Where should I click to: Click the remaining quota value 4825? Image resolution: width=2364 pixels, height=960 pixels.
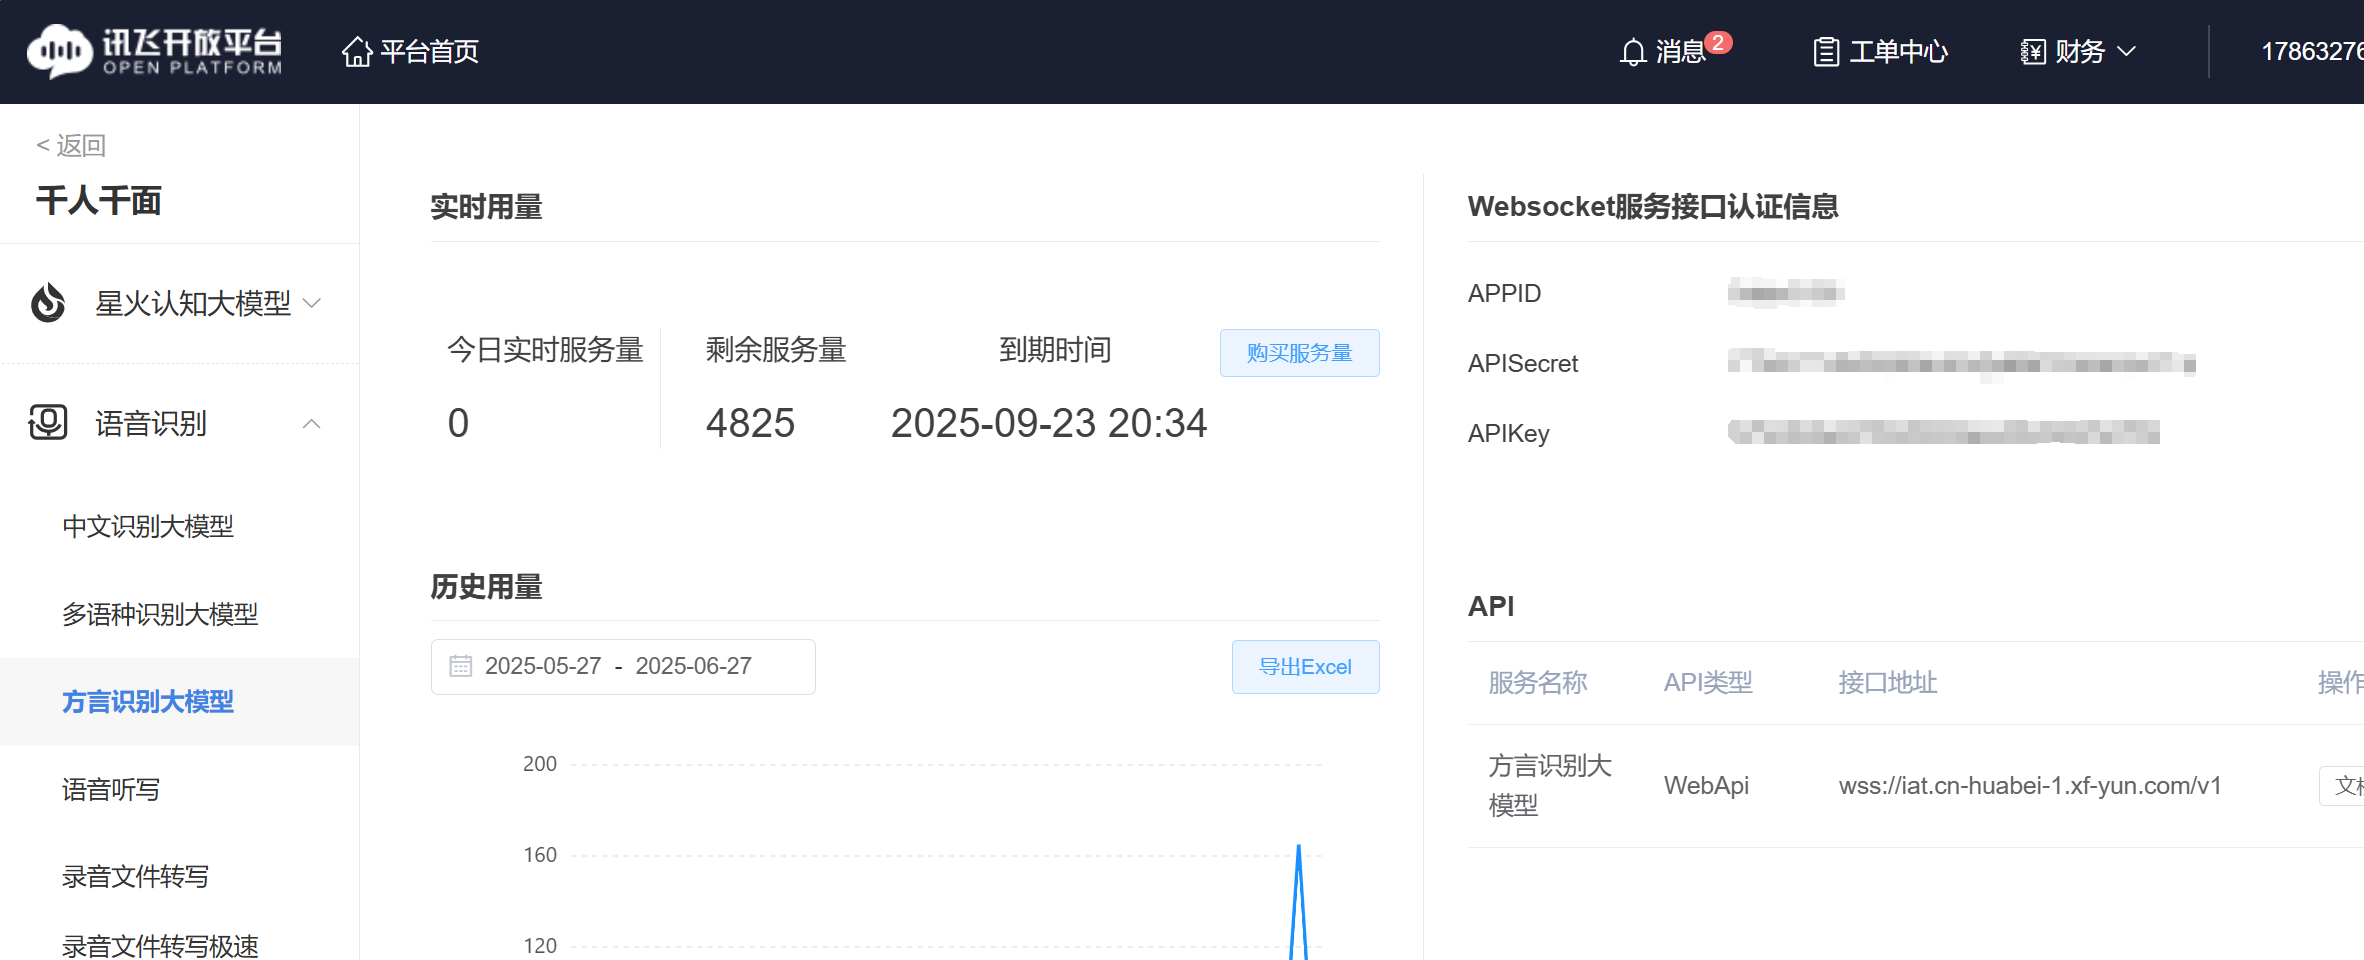tap(750, 423)
